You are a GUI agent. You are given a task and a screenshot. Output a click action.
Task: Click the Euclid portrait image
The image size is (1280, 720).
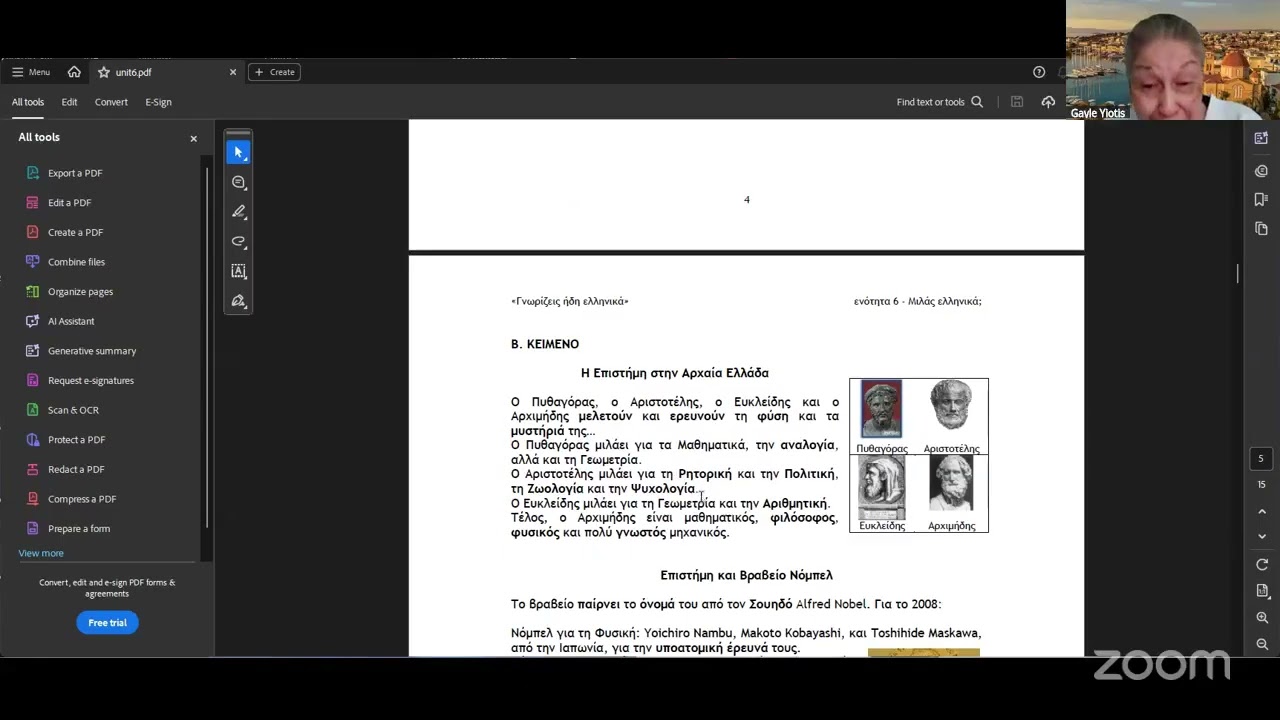(x=881, y=487)
